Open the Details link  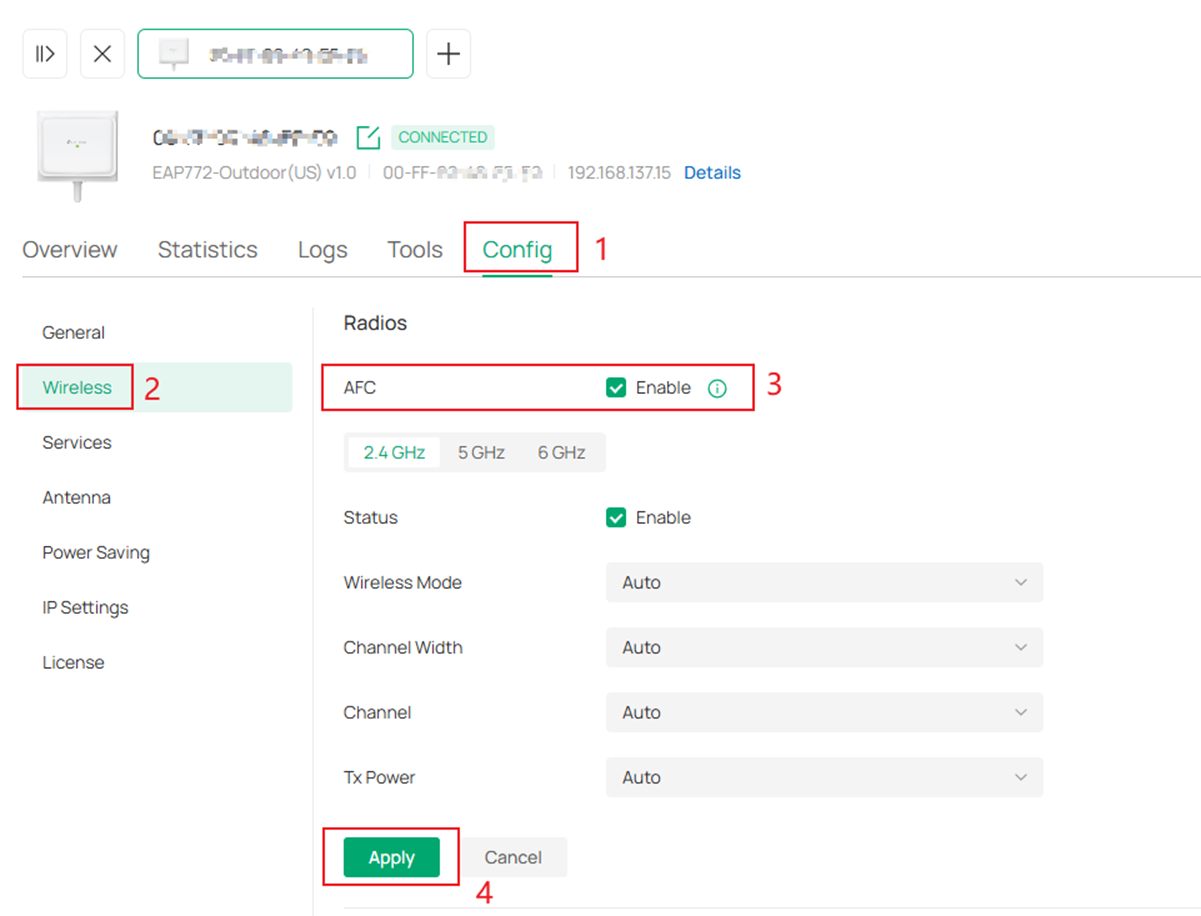click(712, 173)
